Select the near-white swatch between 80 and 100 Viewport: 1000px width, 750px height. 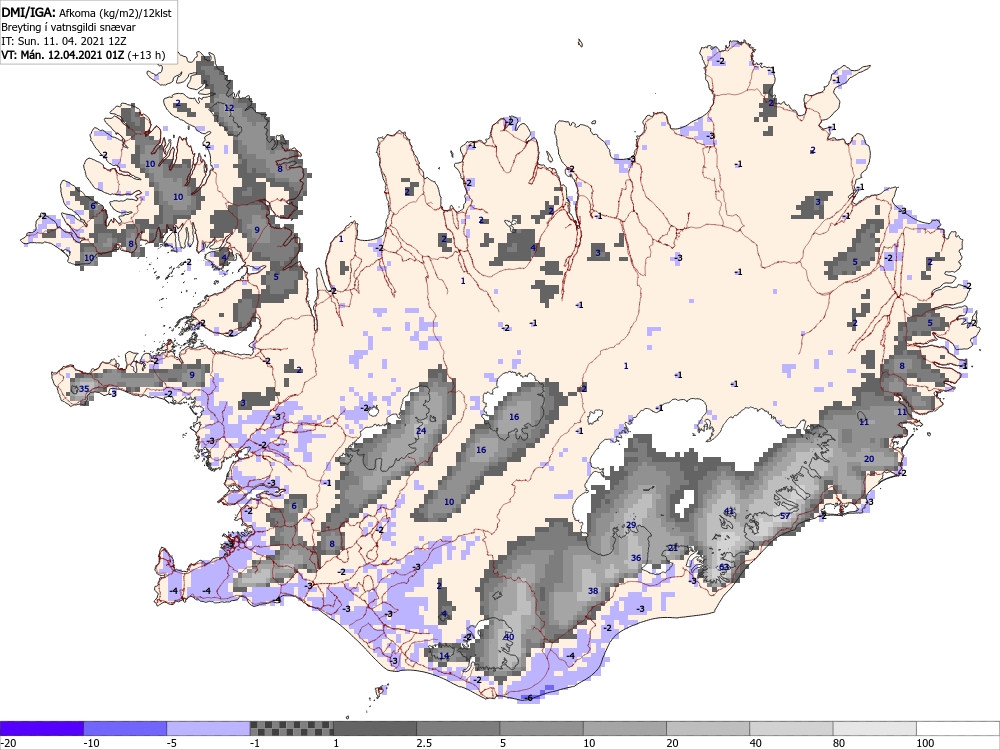point(874,728)
